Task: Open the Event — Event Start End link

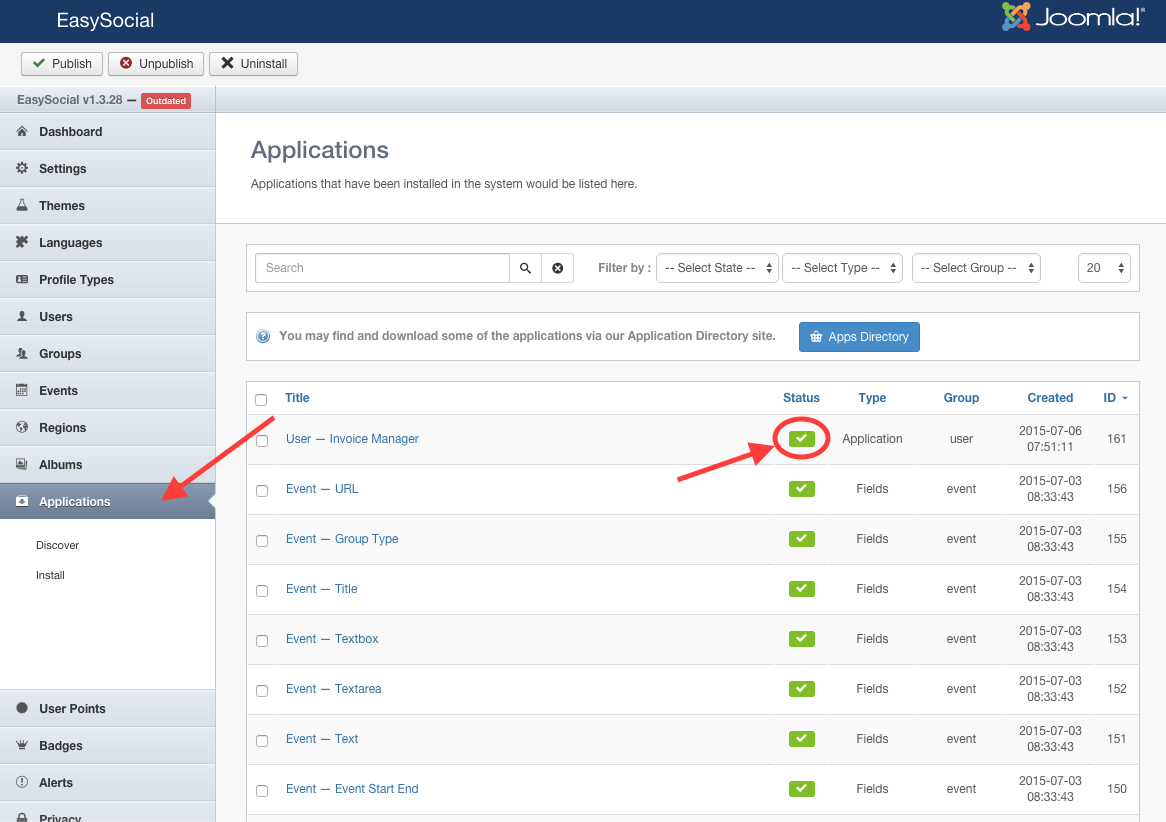Action: [352, 789]
